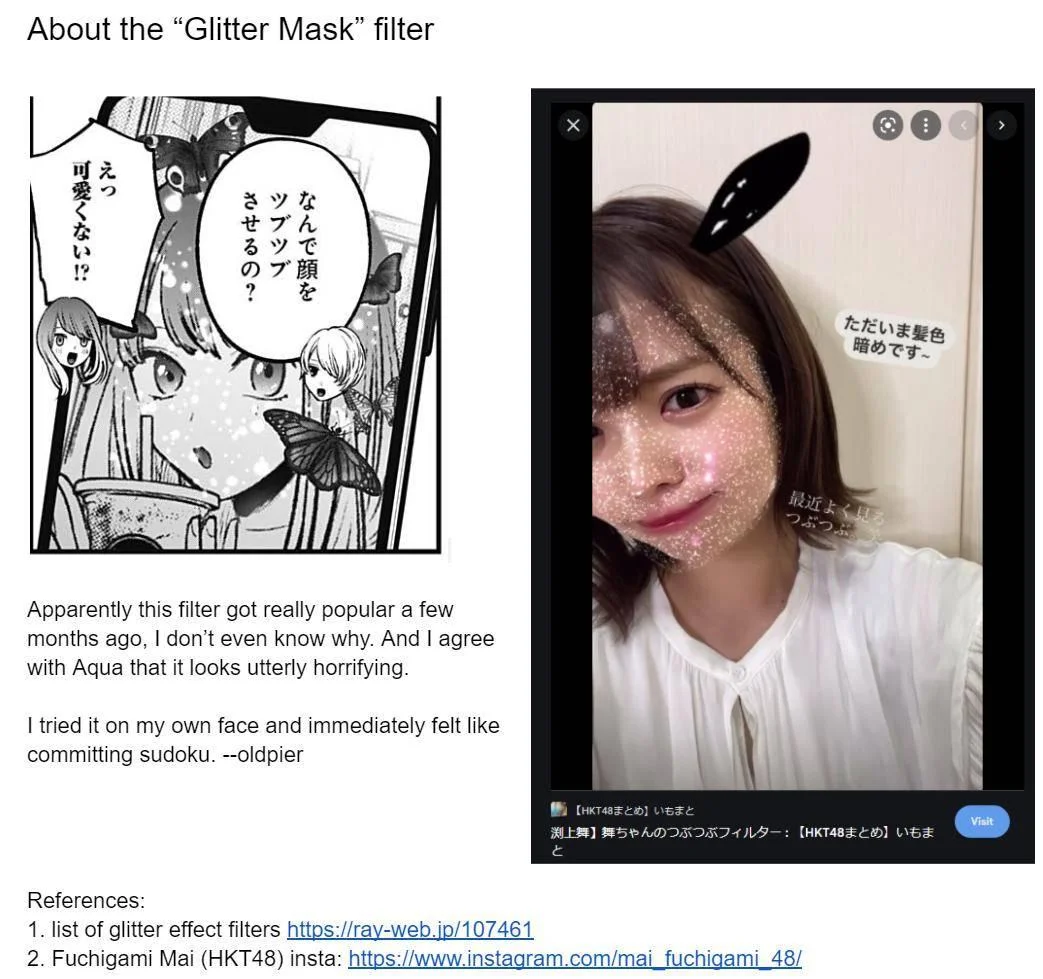Select the manga panel image
This screenshot has height=979, width=1043.
coord(235,325)
